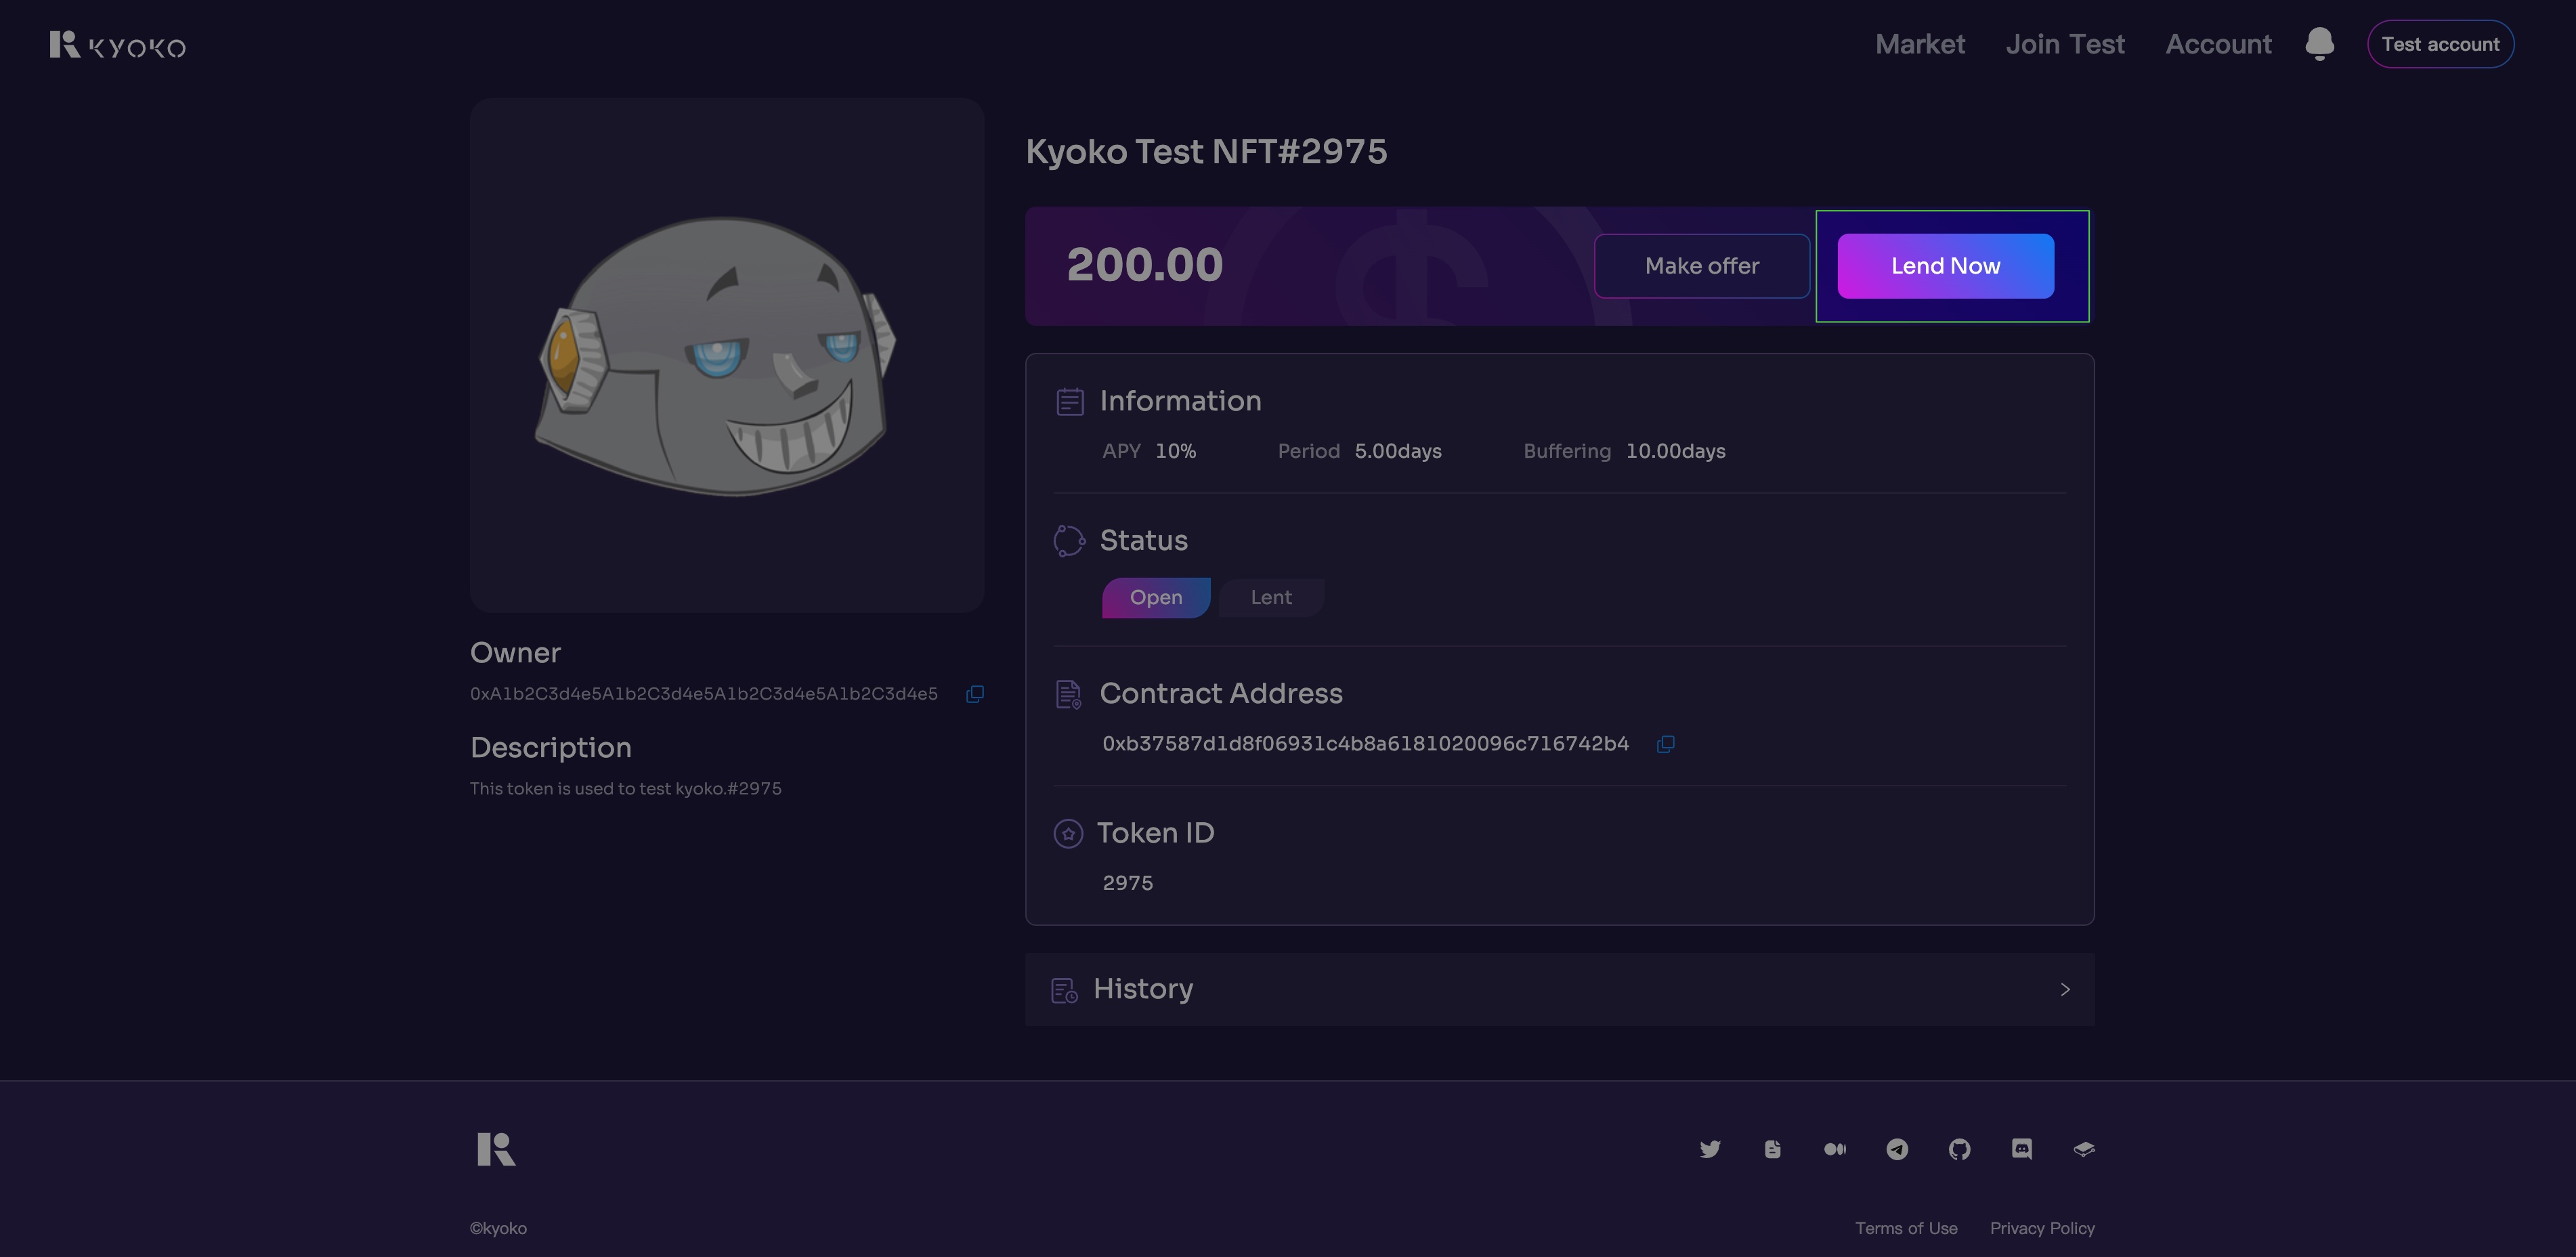The image size is (2576, 1257).
Task: Click the owner address 0xA1b2C3d4e5 text
Action: coord(704,694)
